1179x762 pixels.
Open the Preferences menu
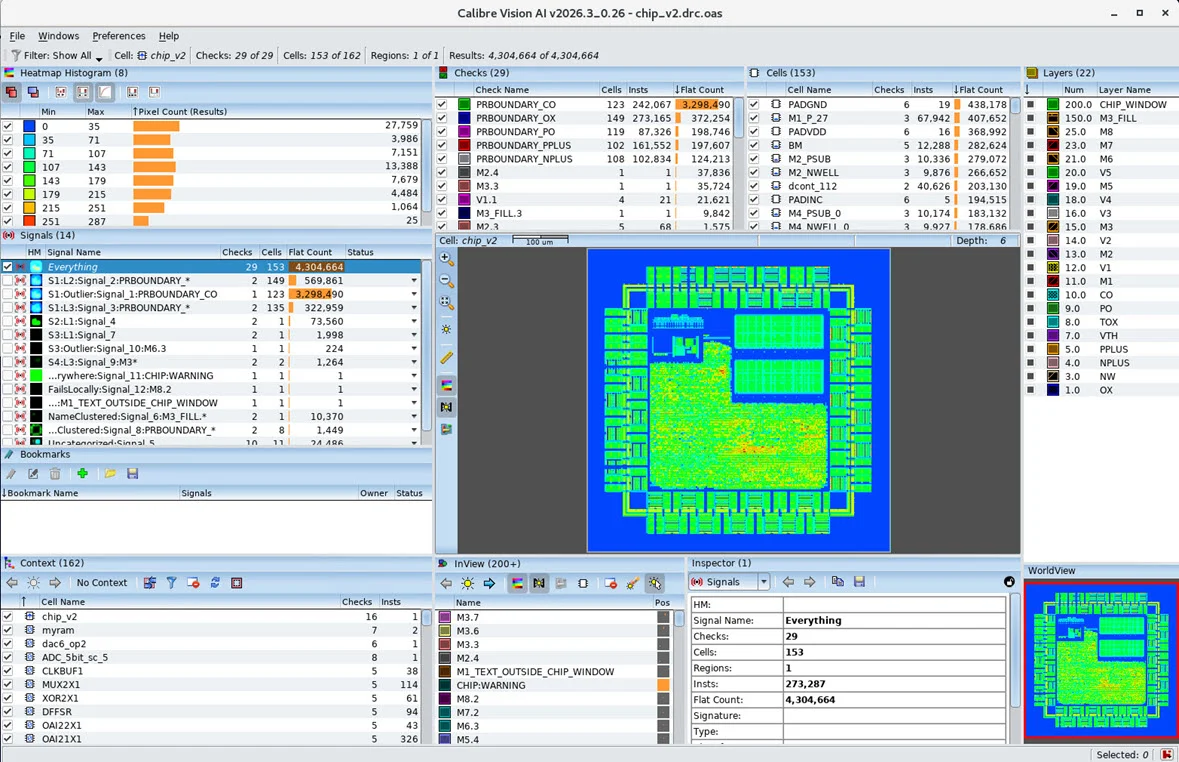(118, 36)
